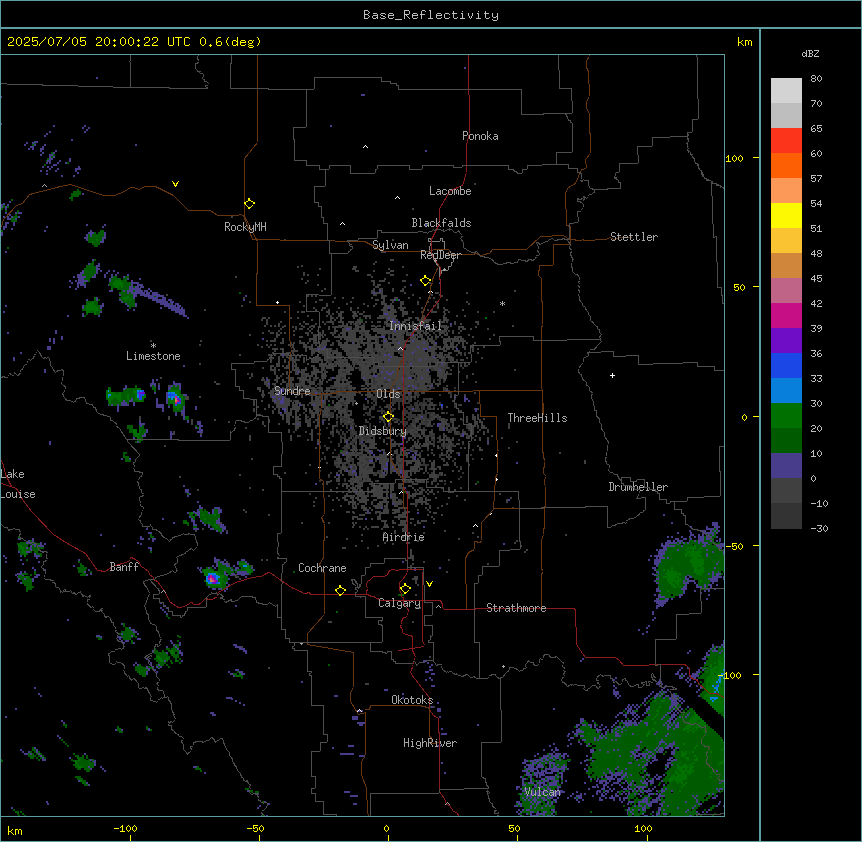Click the Cochrane town label
The image size is (862, 842).
(322, 568)
